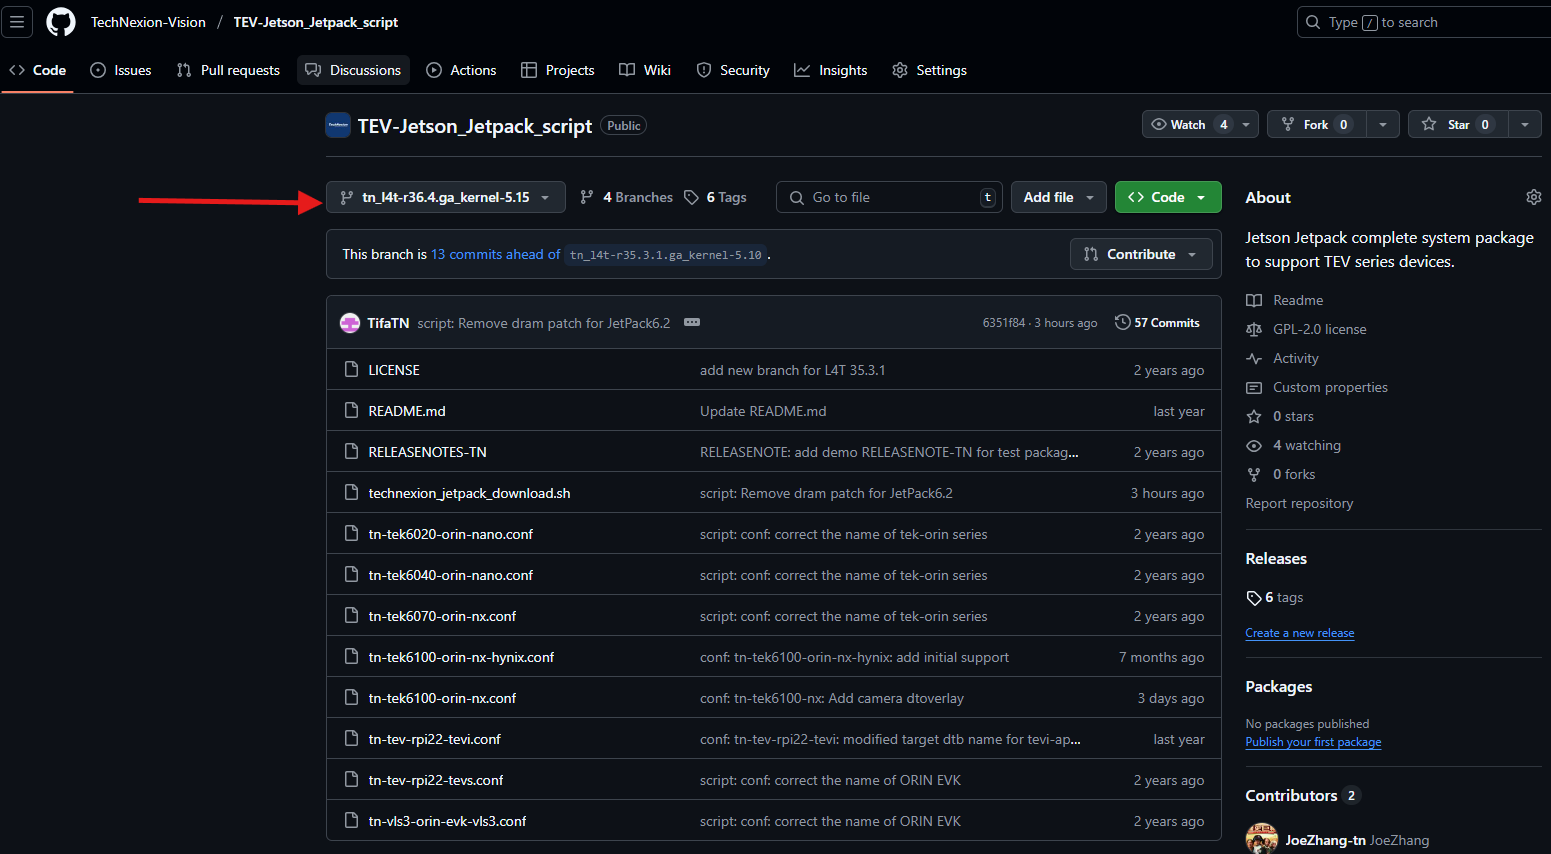
Task: Click the pulse icon beside Activity
Action: [x=1254, y=358]
